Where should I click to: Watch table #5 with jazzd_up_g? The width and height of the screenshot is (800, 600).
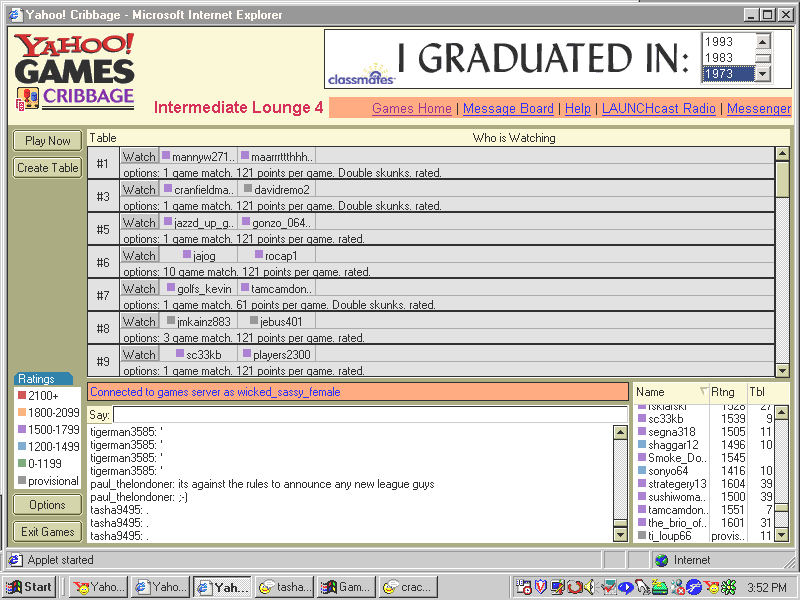(139, 222)
